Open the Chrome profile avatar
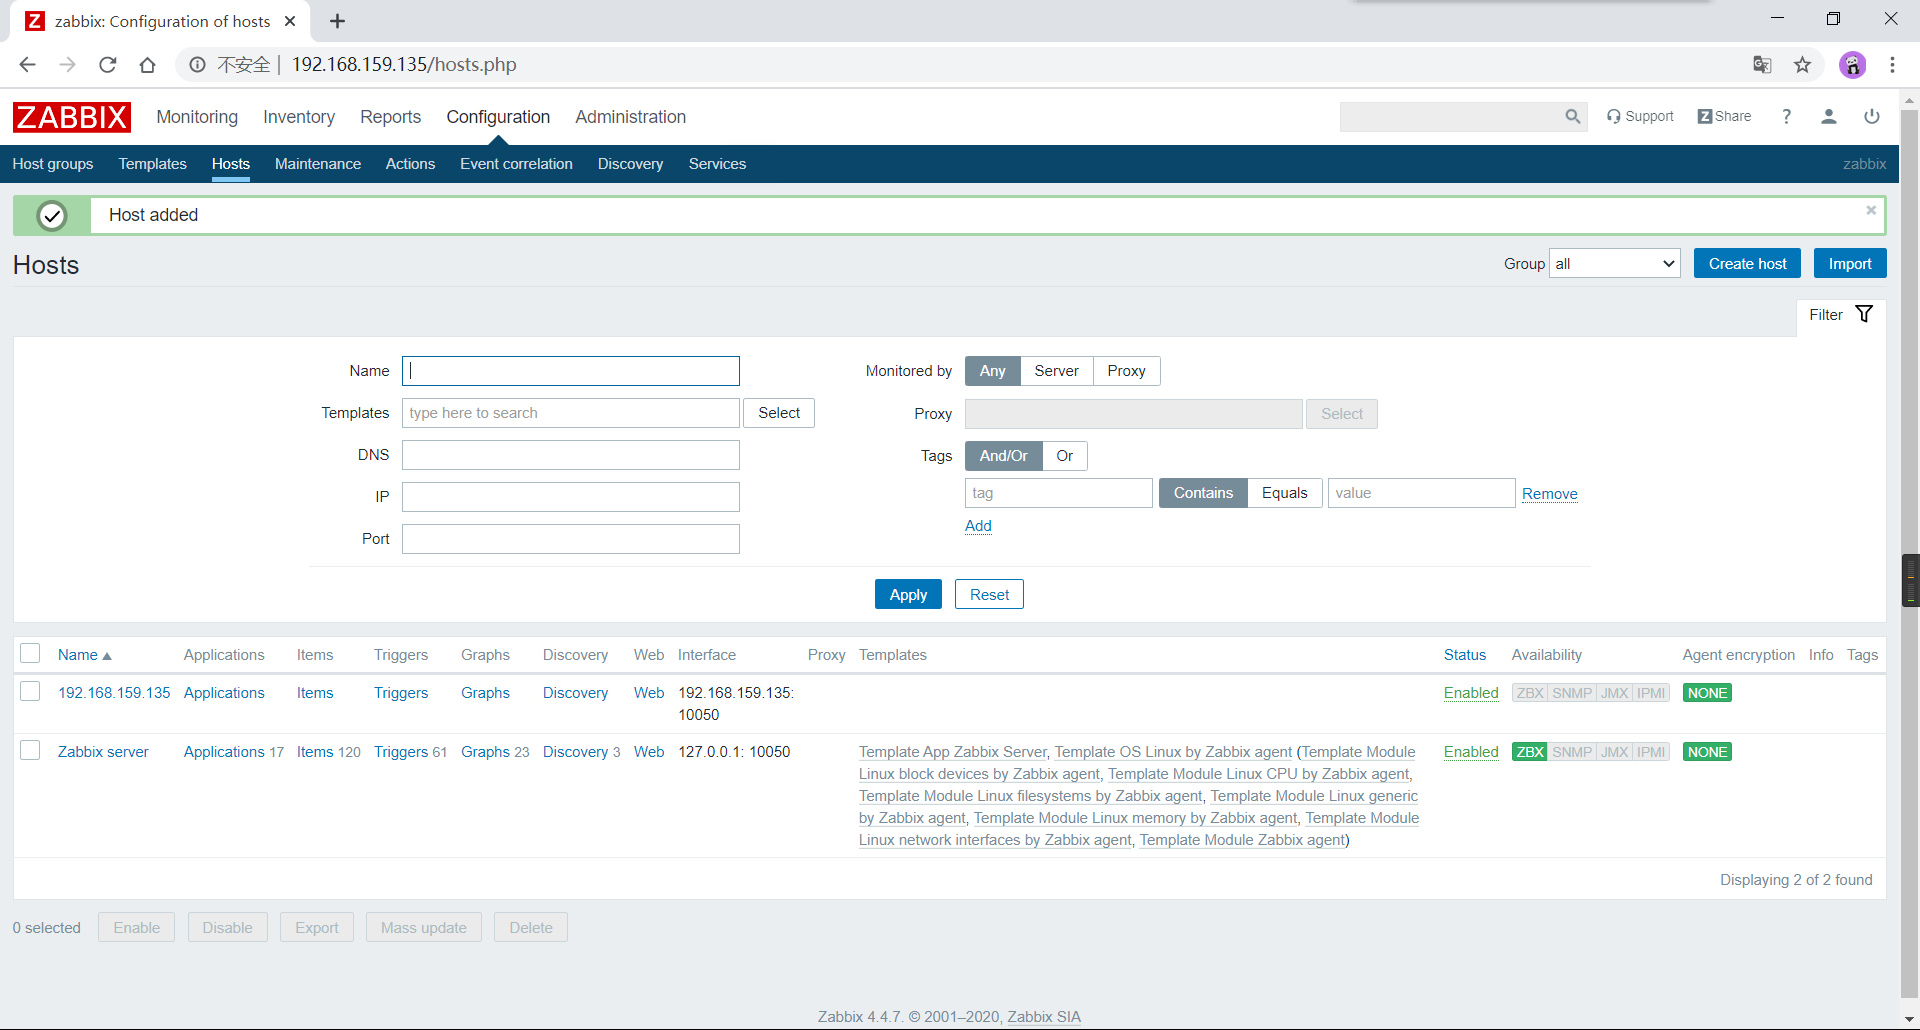Image resolution: width=1920 pixels, height=1030 pixels. coord(1852,65)
